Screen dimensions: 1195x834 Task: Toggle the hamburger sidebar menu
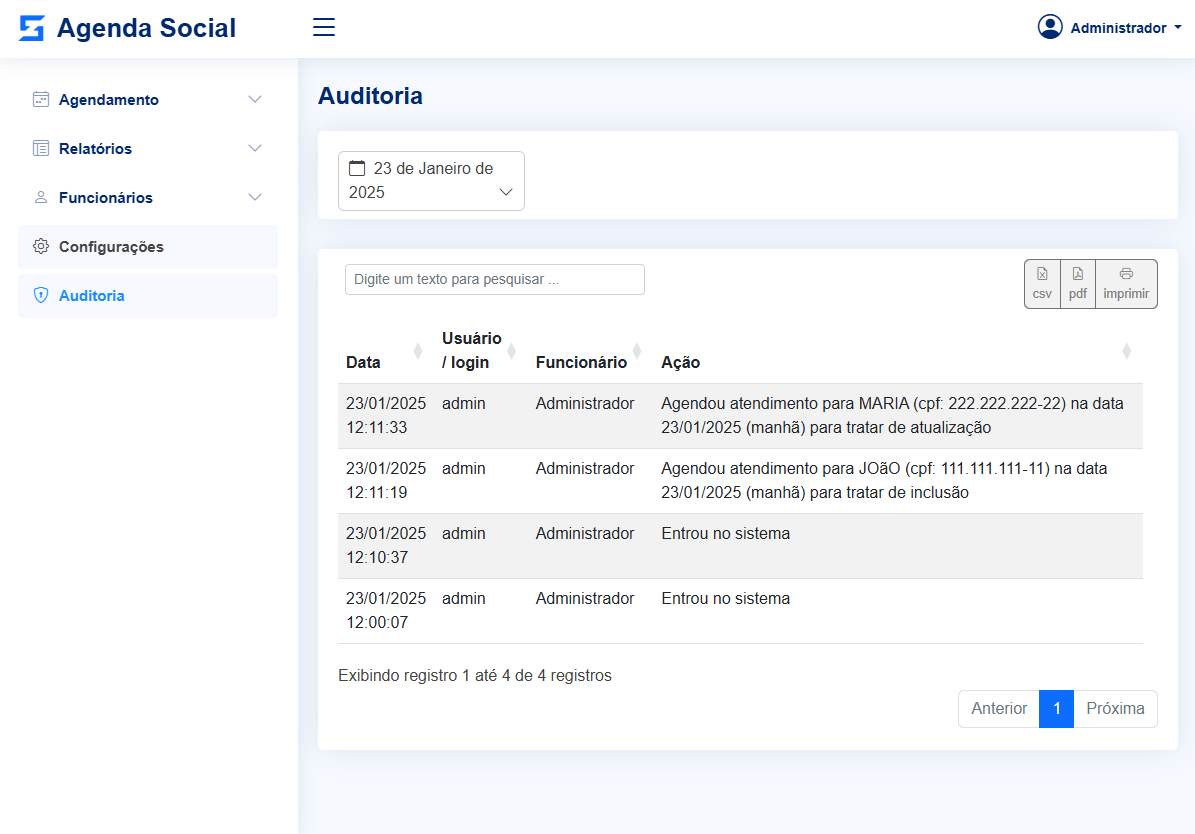pos(324,27)
